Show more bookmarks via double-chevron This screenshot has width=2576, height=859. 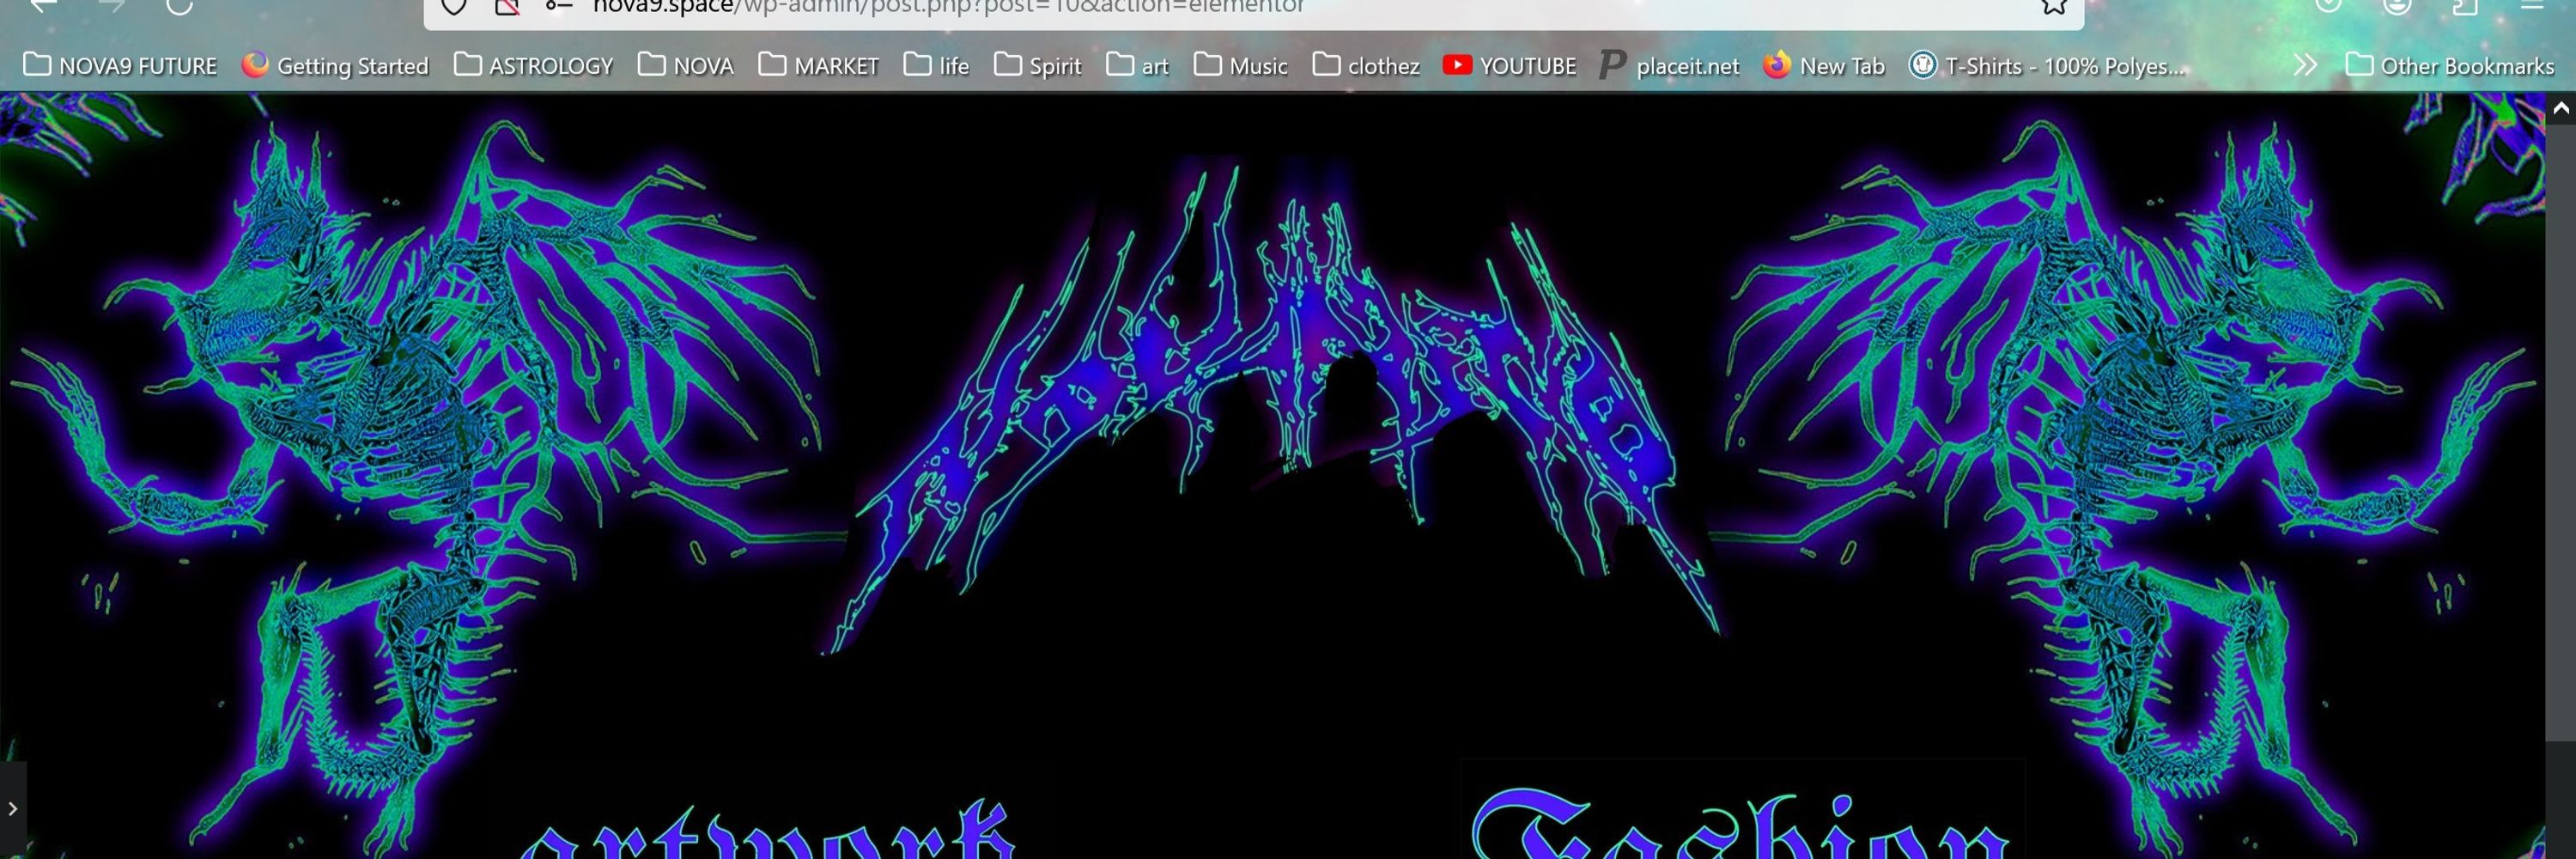point(2305,66)
